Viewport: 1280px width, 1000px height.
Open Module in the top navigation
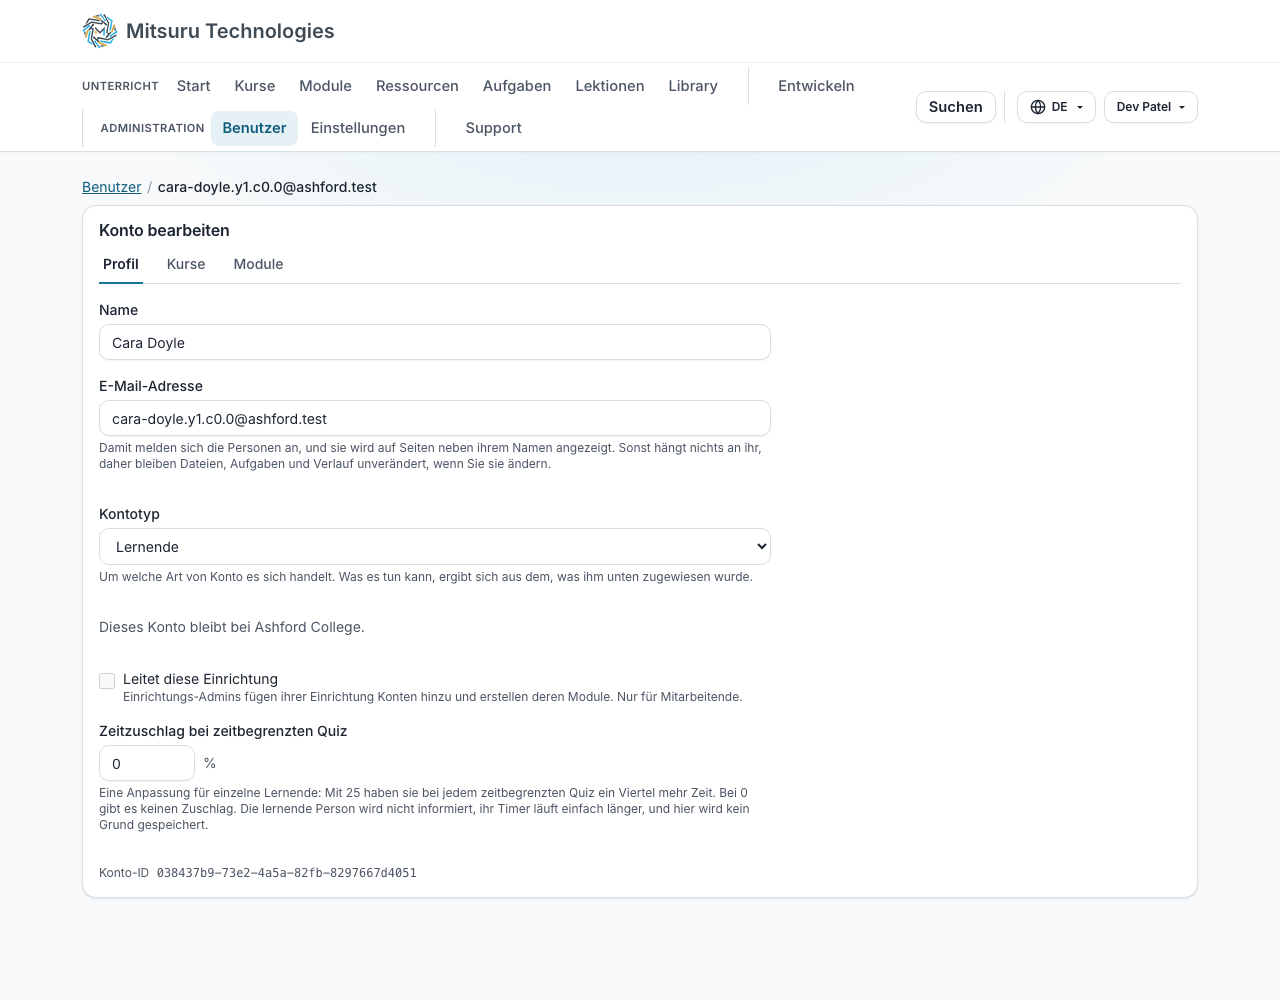click(x=325, y=86)
